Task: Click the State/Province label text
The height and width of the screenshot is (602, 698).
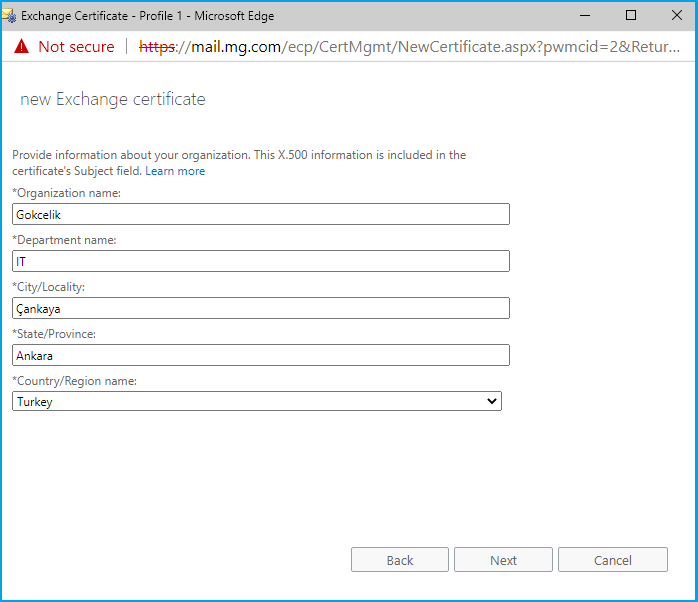Action: point(54,334)
